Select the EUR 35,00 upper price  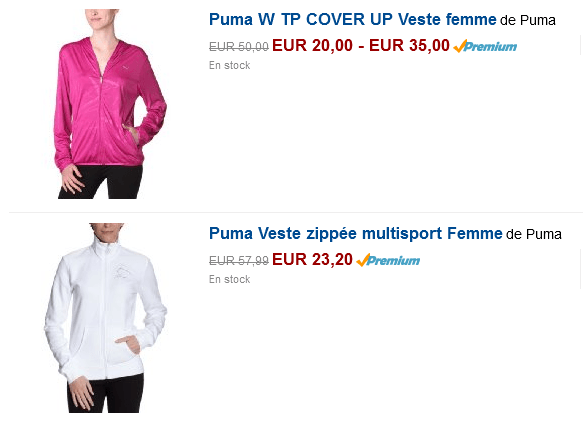(409, 46)
